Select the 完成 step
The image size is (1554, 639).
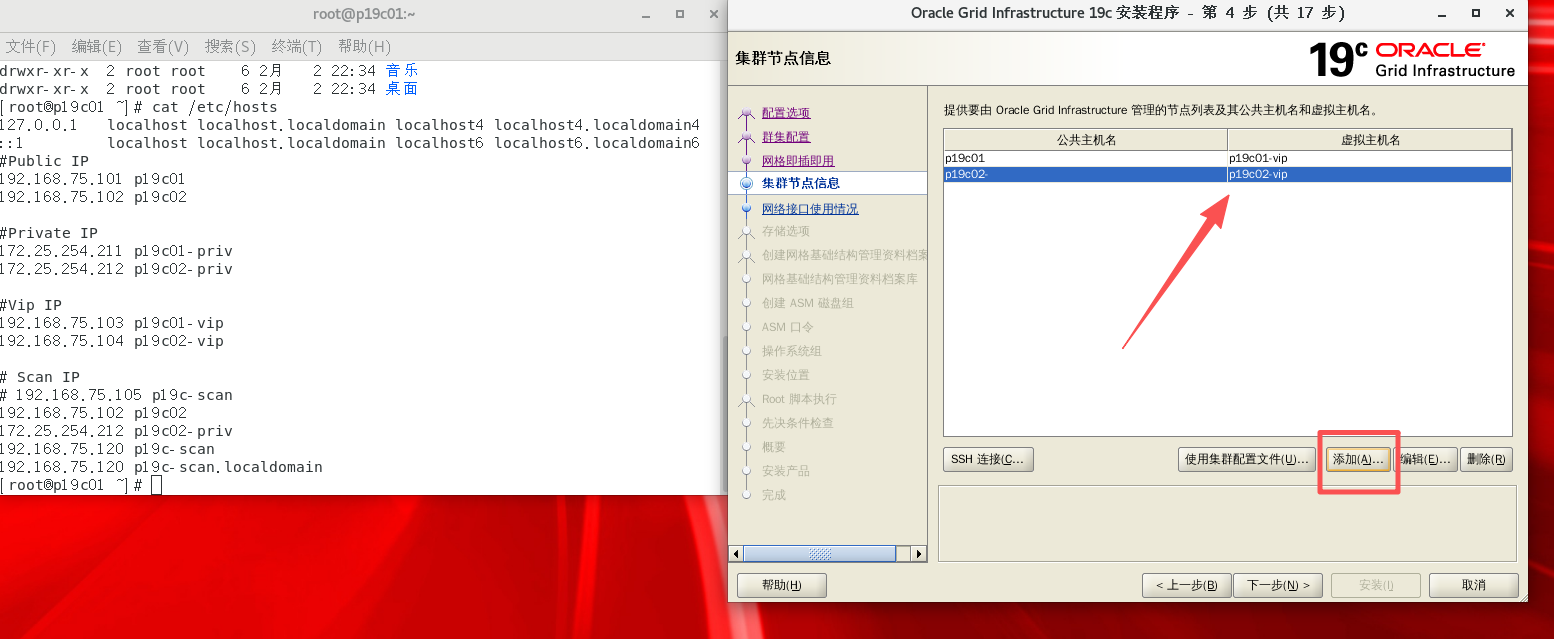pos(774,495)
